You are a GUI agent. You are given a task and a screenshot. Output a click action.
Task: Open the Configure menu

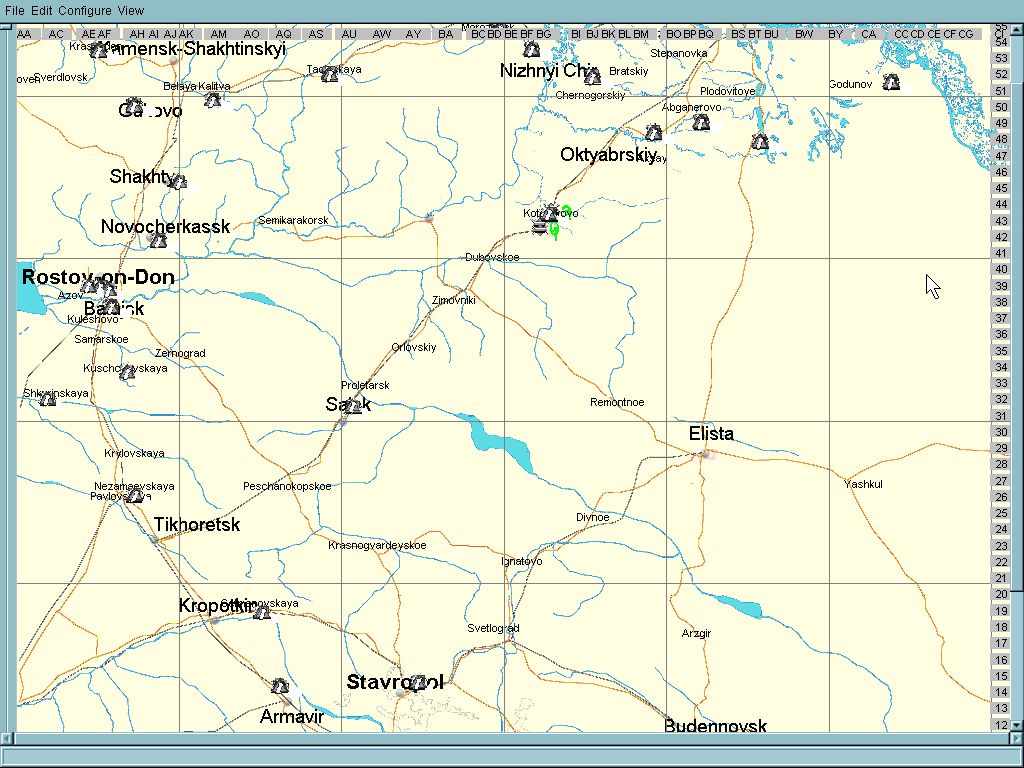(x=85, y=10)
